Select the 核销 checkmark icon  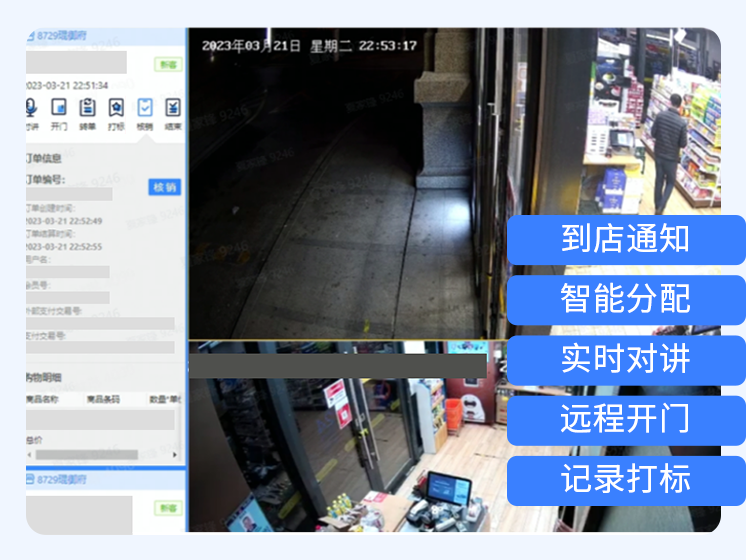click(x=145, y=108)
